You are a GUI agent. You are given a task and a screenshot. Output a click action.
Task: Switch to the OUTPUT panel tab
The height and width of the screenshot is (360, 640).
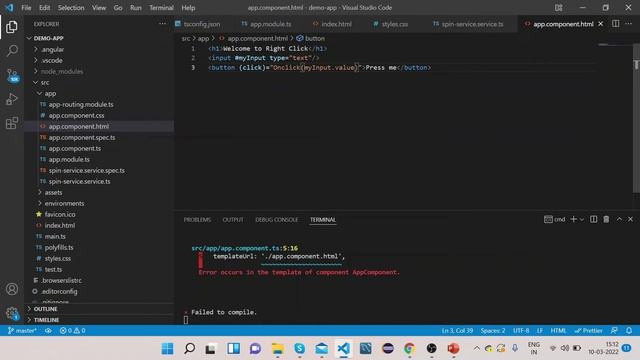point(233,220)
